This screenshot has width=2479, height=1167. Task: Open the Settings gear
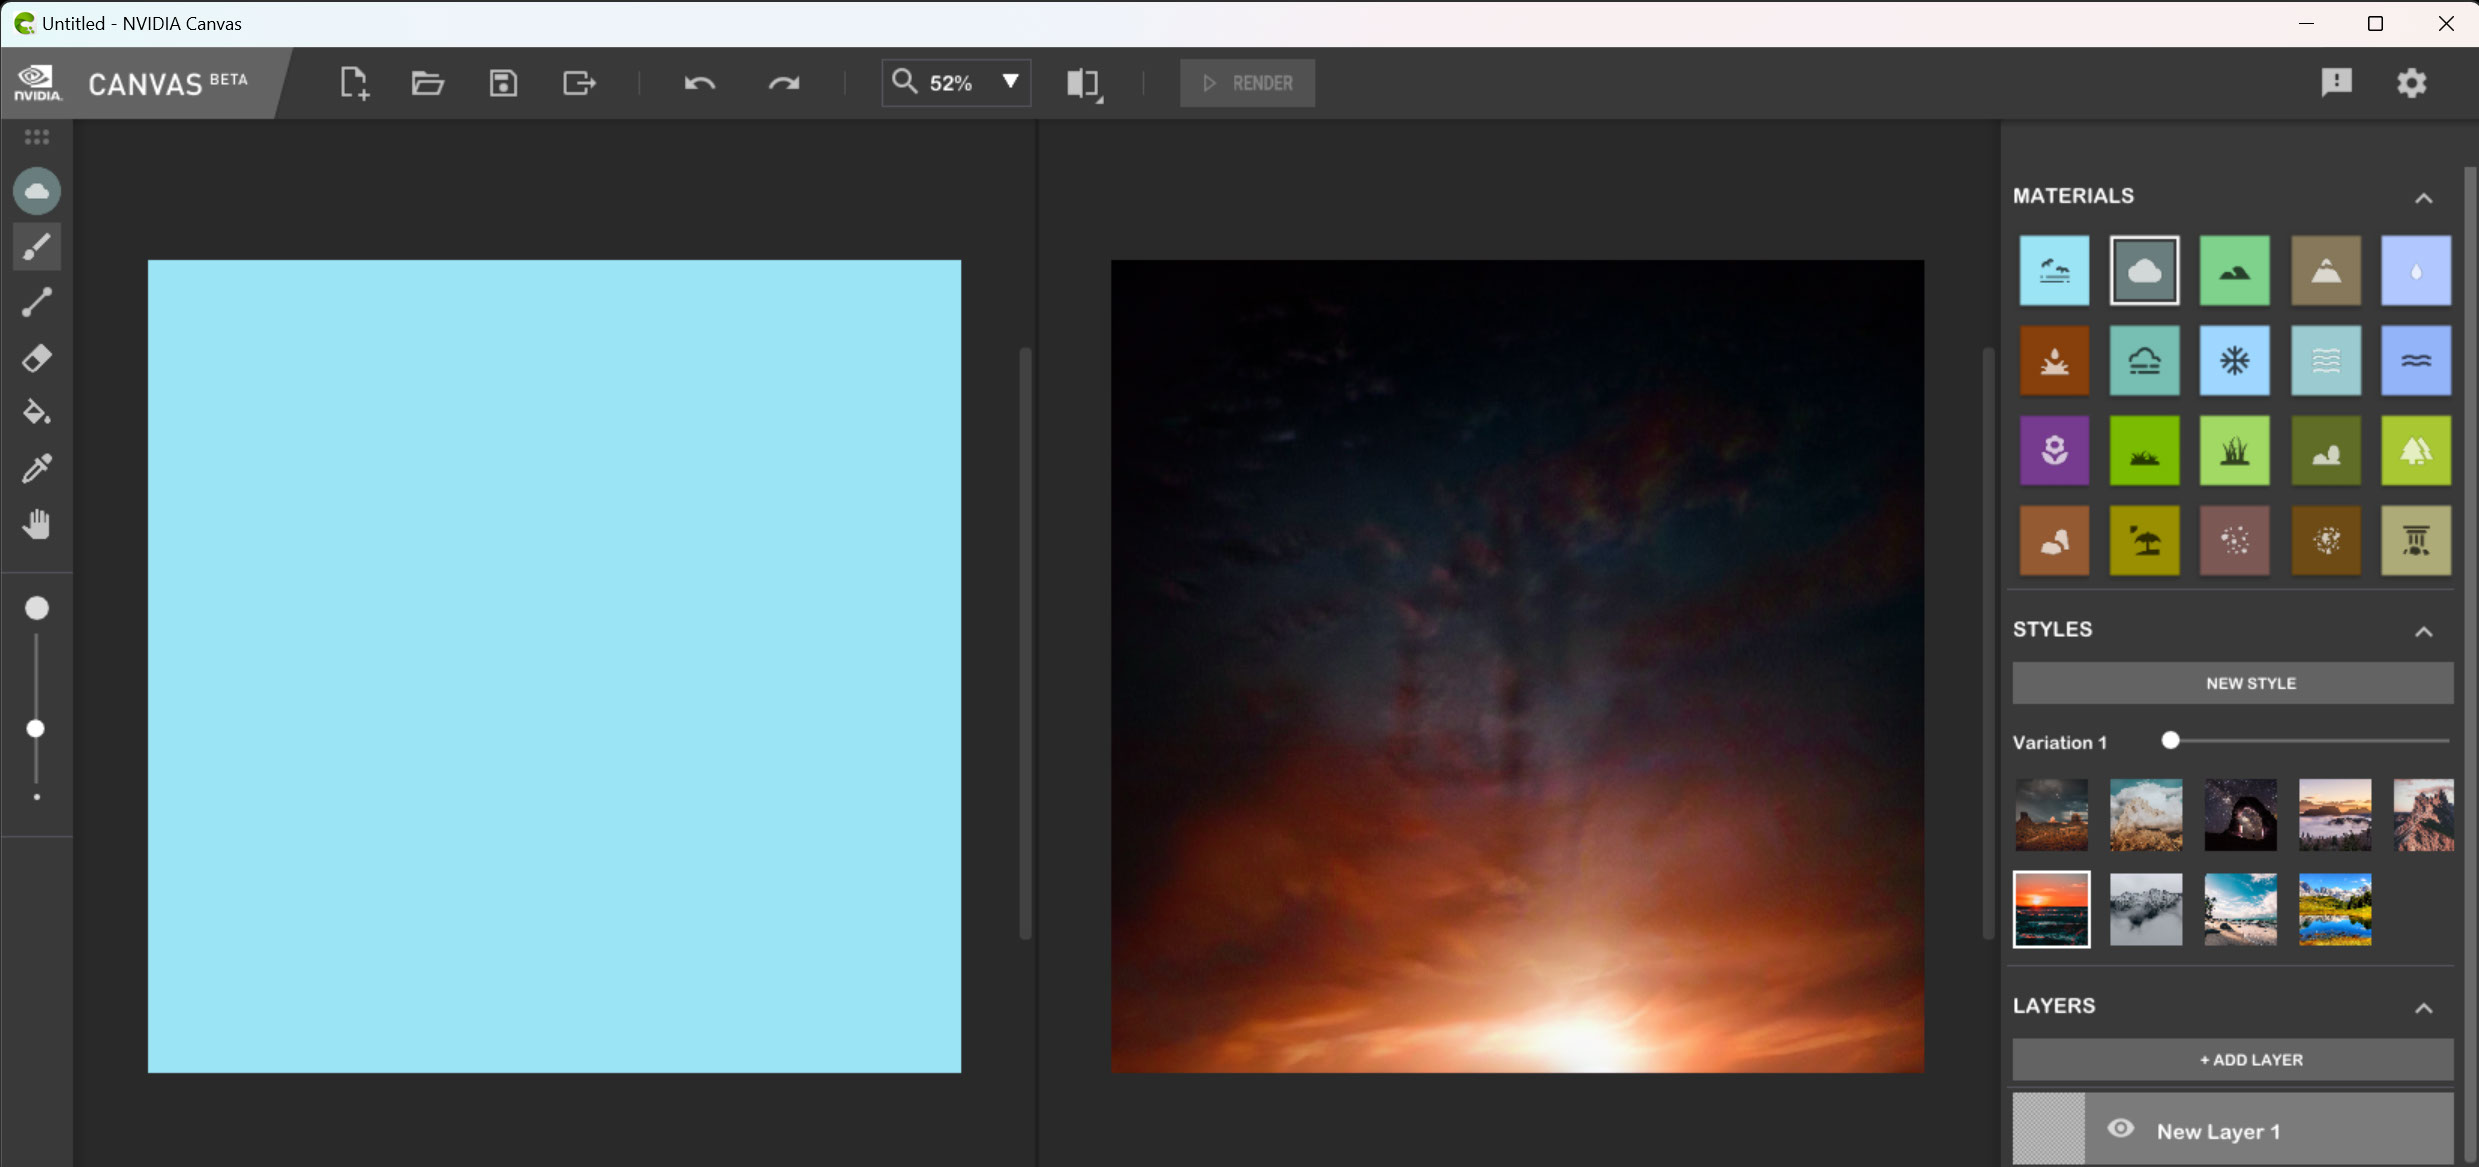coord(2411,83)
